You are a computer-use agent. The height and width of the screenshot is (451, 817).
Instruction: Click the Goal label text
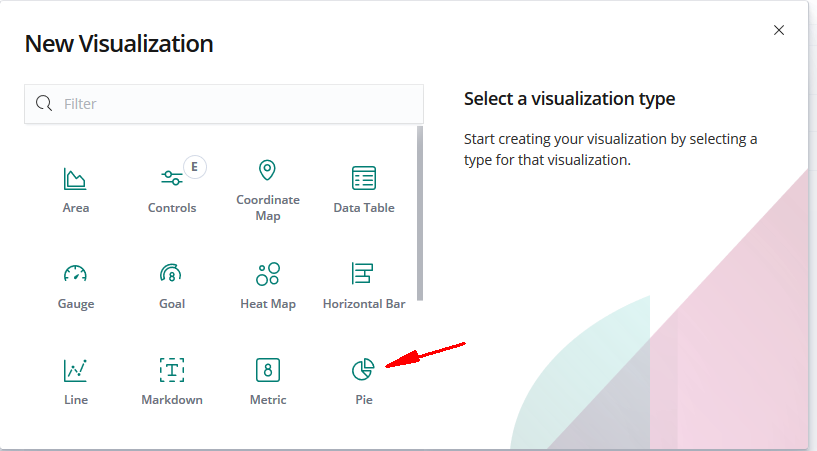pos(172,304)
